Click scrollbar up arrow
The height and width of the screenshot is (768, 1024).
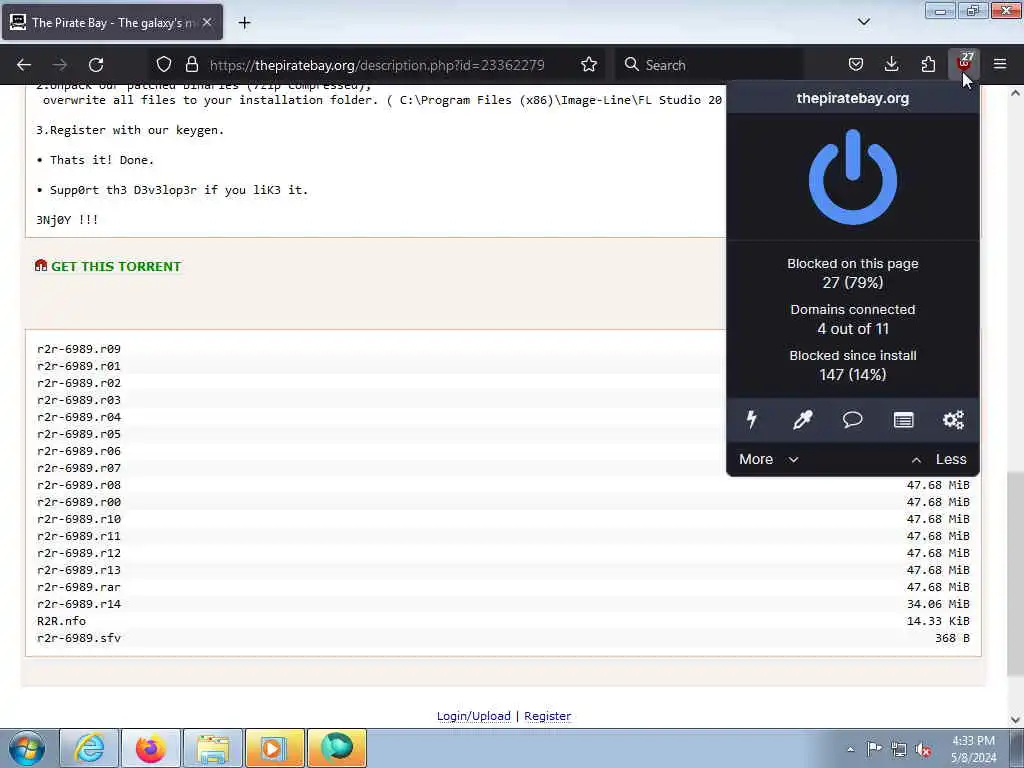1015,93
